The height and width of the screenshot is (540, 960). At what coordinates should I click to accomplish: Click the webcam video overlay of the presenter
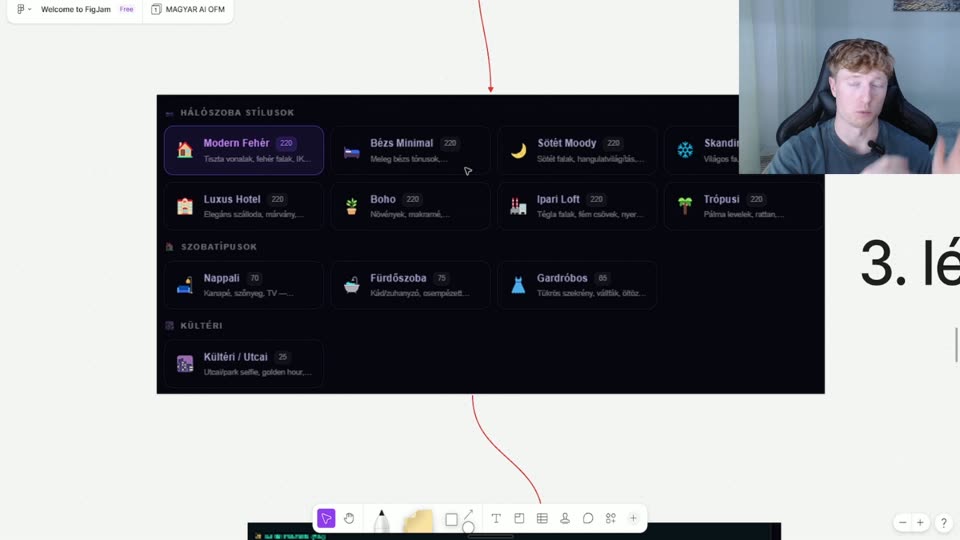pyautogui.click(x=849, y=87)
